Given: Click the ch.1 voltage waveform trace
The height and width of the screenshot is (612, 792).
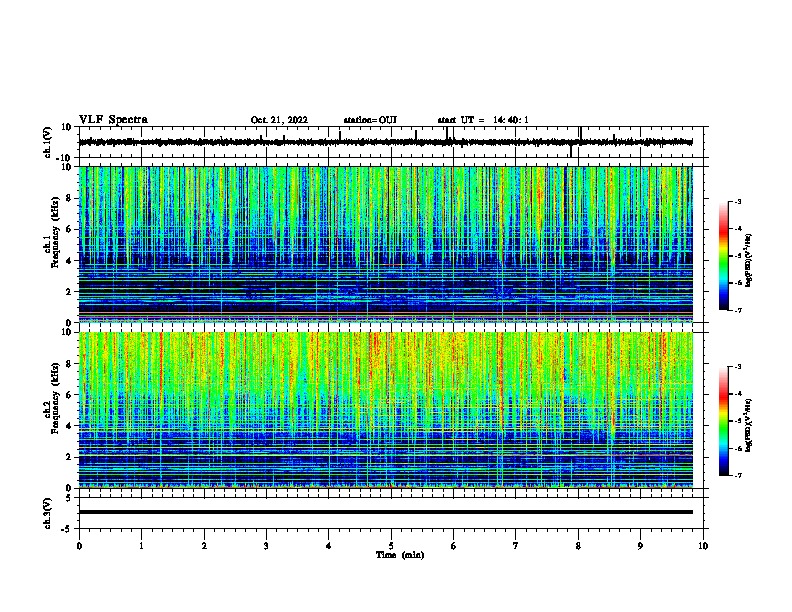Looking at the screenshot, I should [385, 142].
